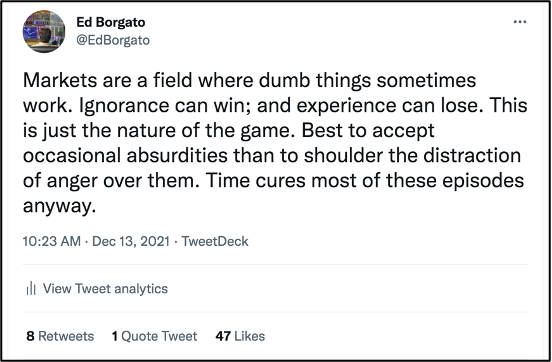Screen dimensions: 552x362
Task: Click the phrase occasional absurdities in tweet
Action: (125, 155)
